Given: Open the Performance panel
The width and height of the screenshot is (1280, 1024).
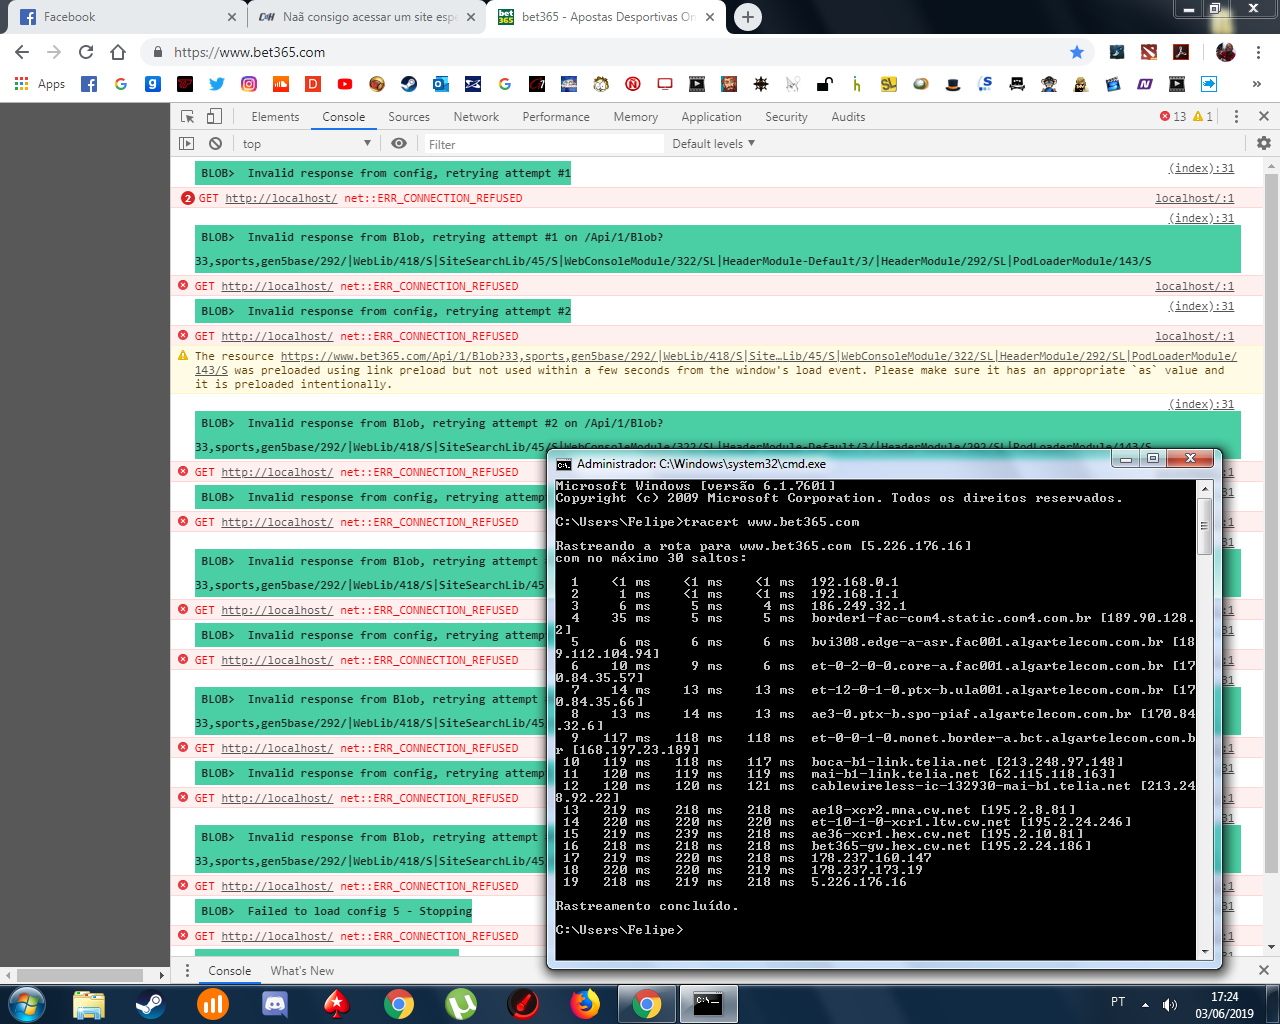Looking at the screenshot, I should (556, 117).
